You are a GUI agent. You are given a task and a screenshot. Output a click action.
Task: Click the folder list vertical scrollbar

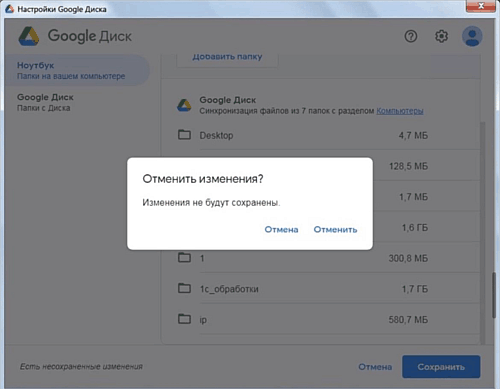tap(494, 295)
